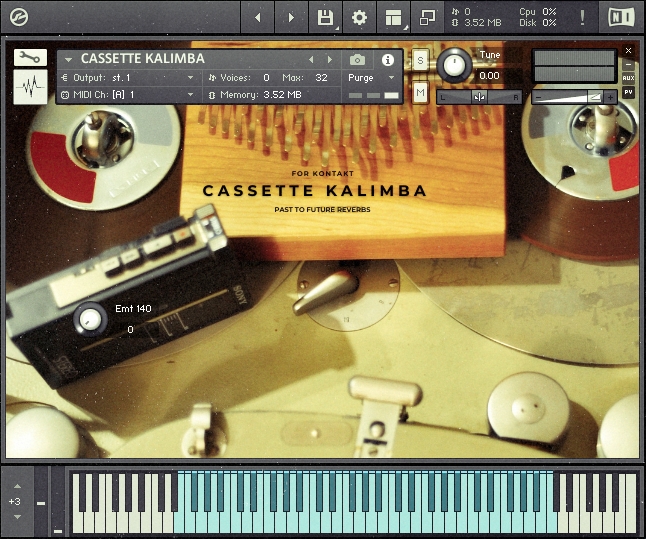
Task: Click the Max voices value 32
Action: [x=321, y=77]
